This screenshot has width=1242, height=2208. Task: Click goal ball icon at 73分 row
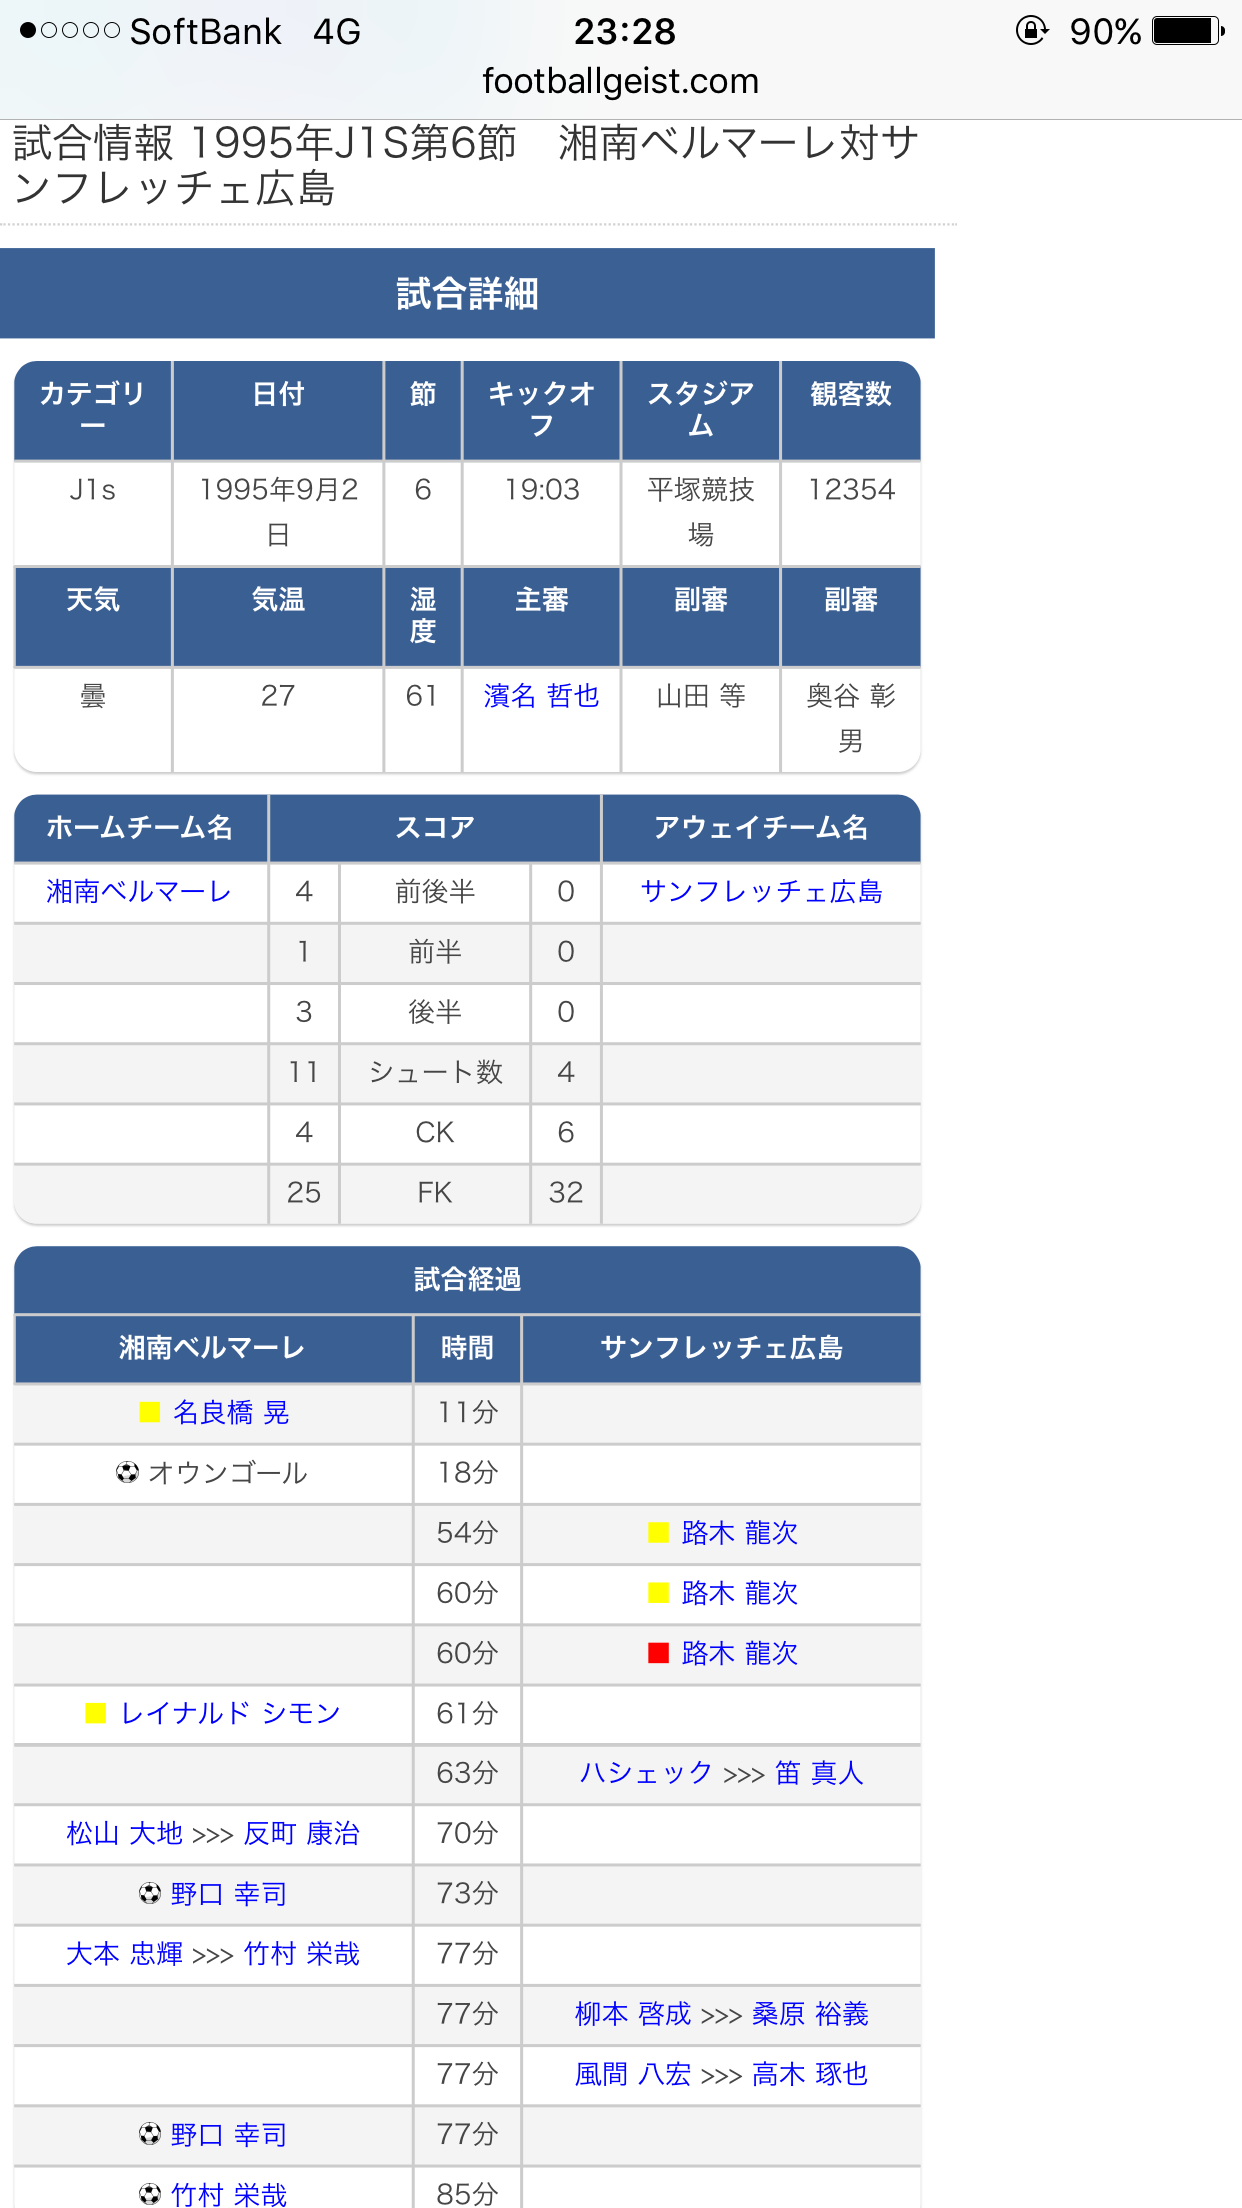[x=150, y=1893]
